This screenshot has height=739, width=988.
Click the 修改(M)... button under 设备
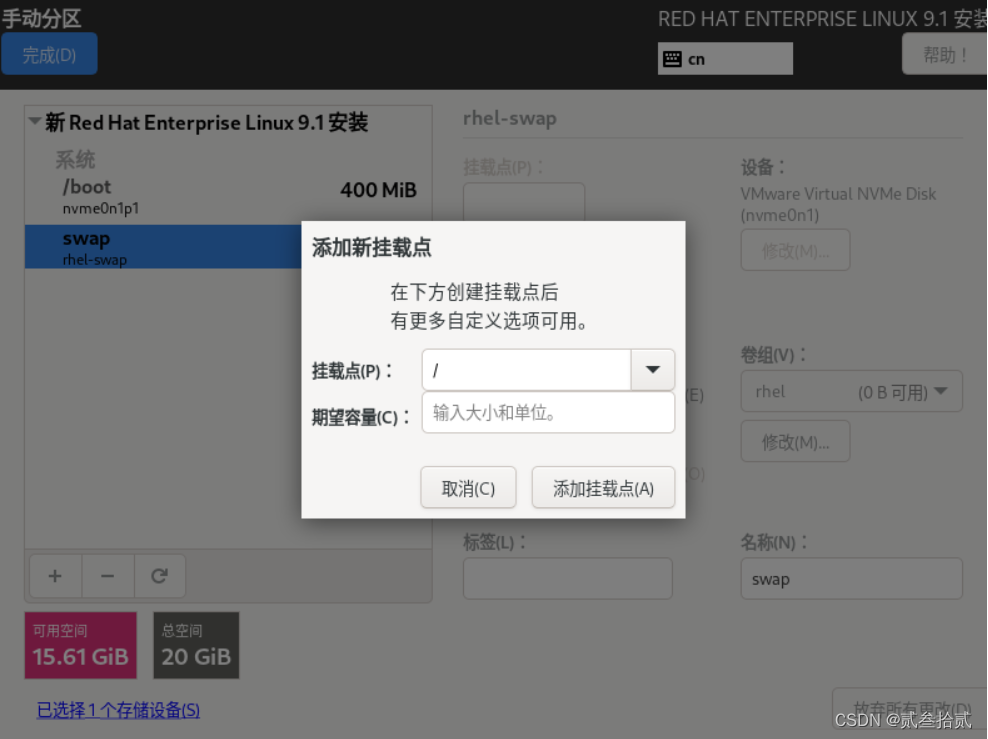tap(795, 251)
